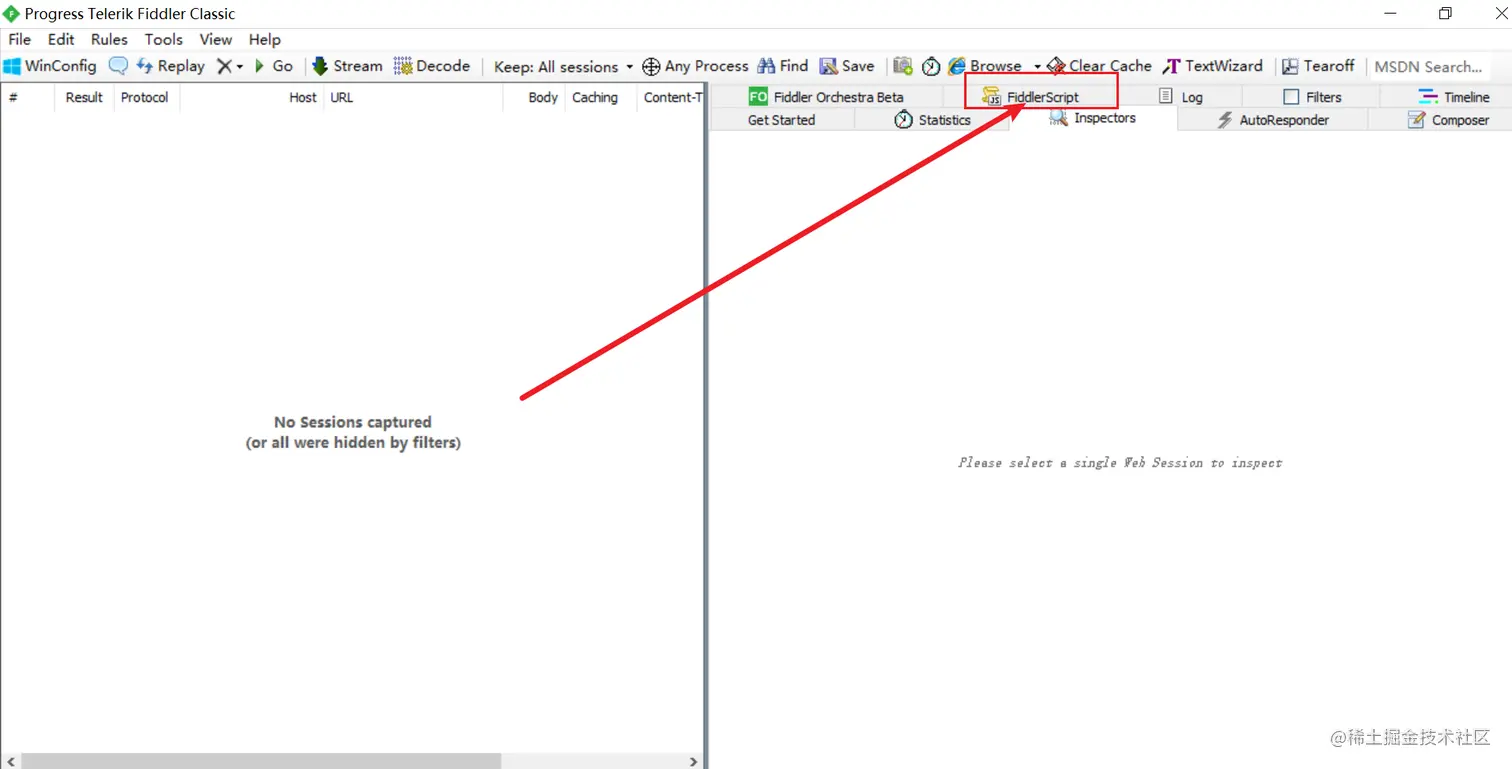1512x769 pixels.
Task: Toggle the Decode option in the toolbar
Action: [x=432, y=66]
